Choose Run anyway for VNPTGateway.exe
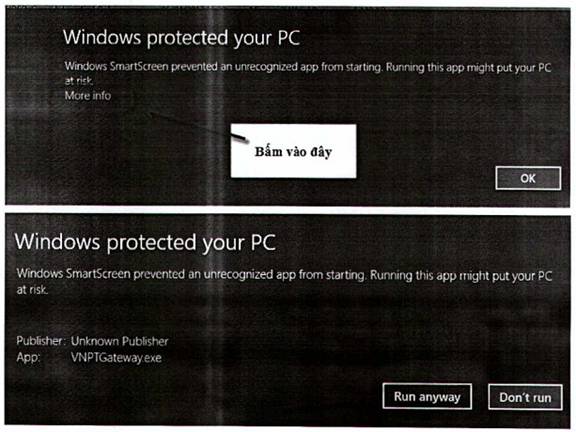Viewport: 576px width, 432px height. tap(427, 396)
